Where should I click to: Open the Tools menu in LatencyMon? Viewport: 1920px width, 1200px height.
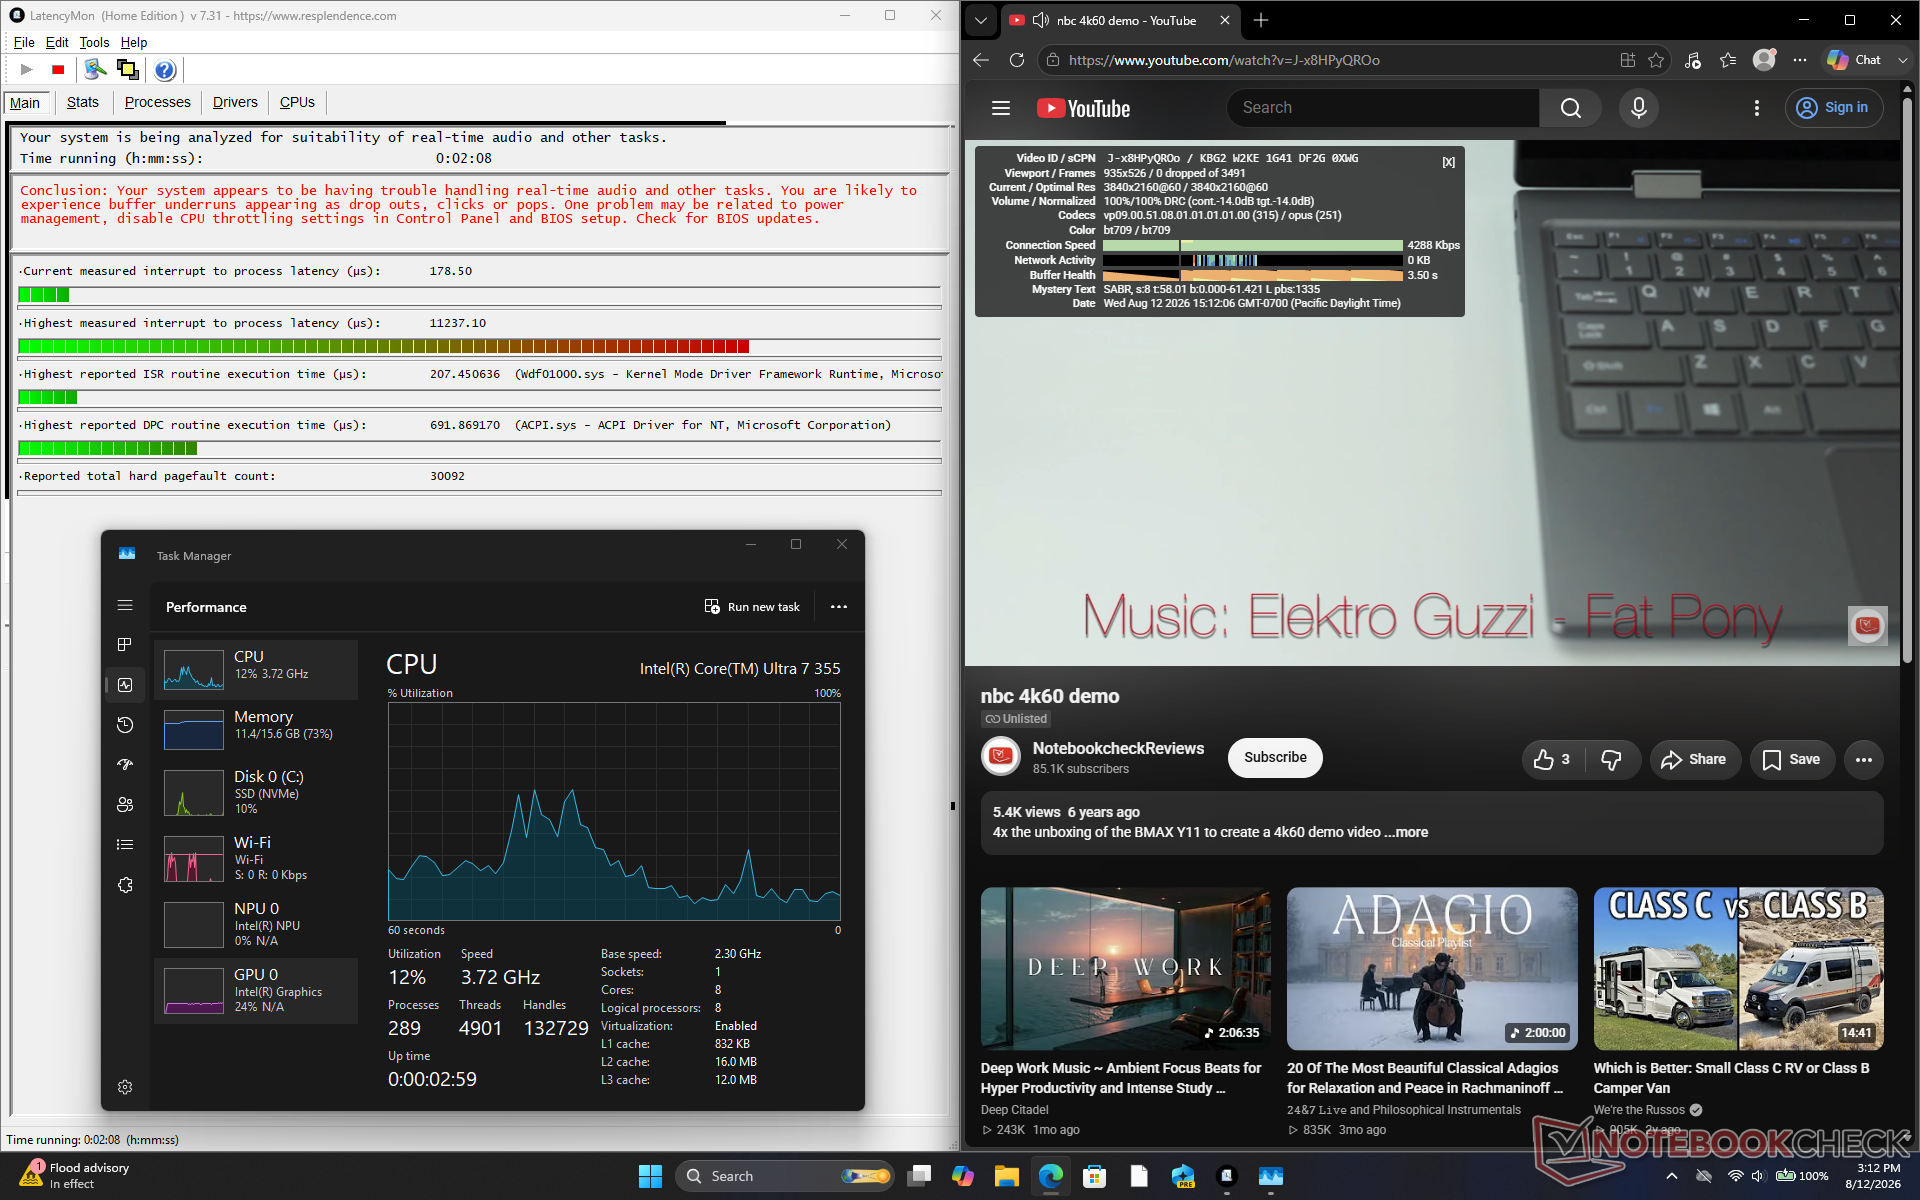(94, 42)
